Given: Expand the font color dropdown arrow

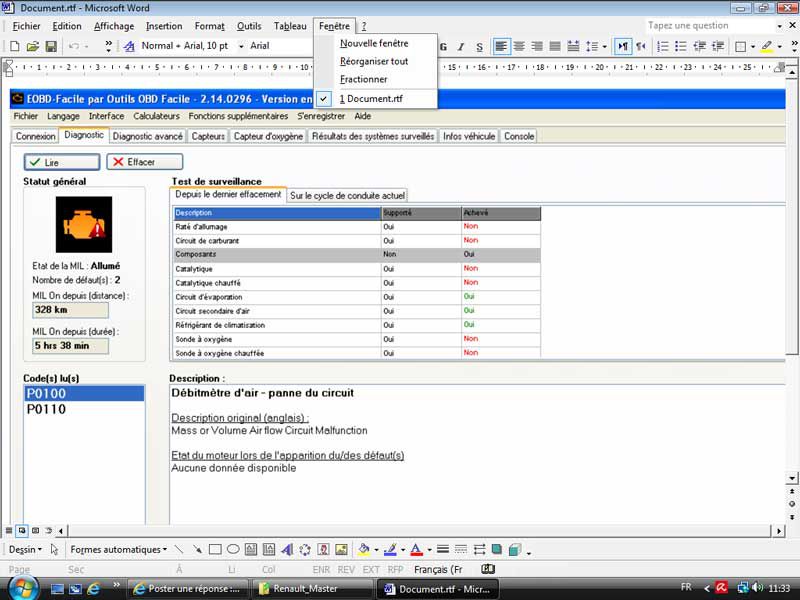Looking at the screenshot, I should point(429,549).
